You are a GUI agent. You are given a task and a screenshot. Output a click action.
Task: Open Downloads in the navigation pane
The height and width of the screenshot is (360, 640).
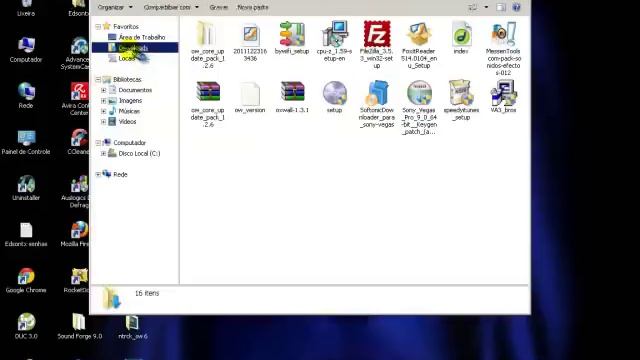(x=135, y=48)
